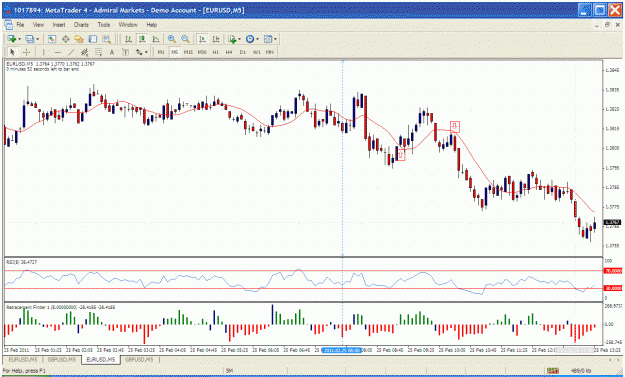Select the Text Label tool (T icon)
The width and height of the screenshot is (625, 377).
click(x=125, y=52)
